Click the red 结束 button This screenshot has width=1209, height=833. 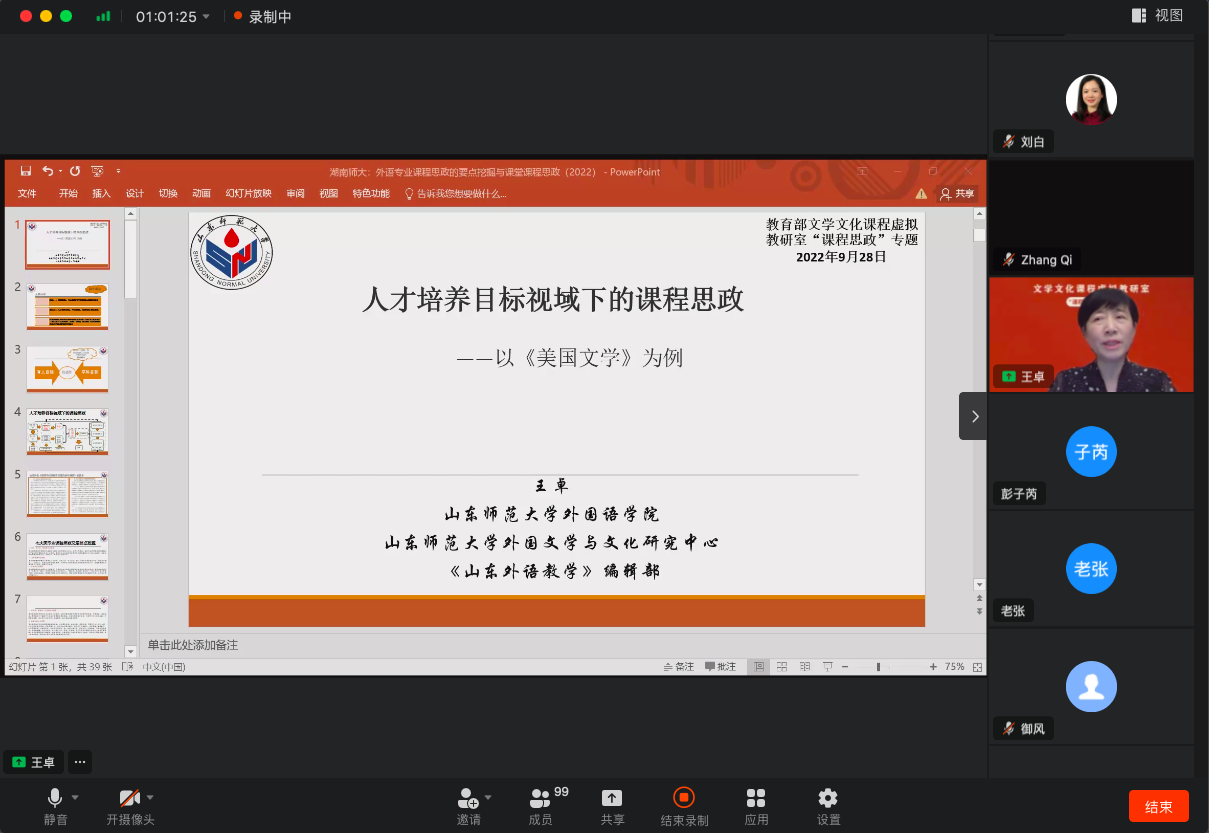point(1158,806)
